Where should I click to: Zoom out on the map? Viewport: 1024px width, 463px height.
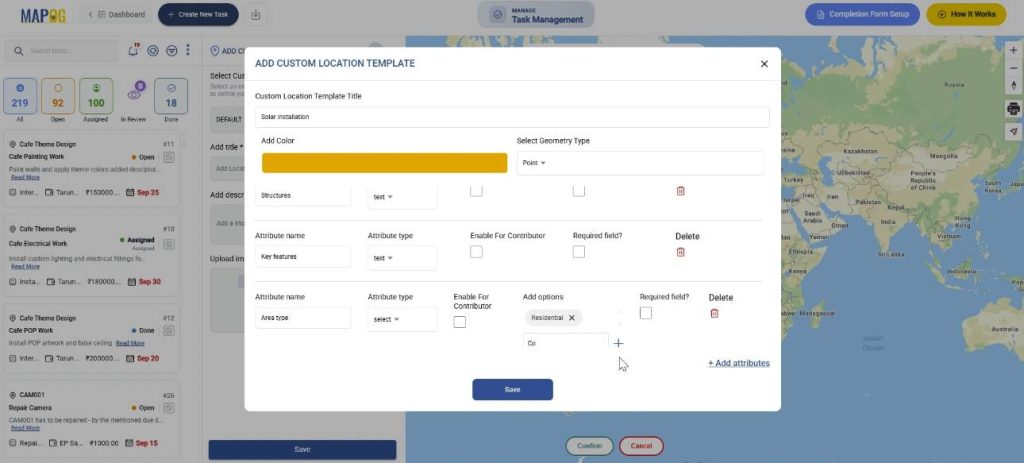coord(1014,68)
